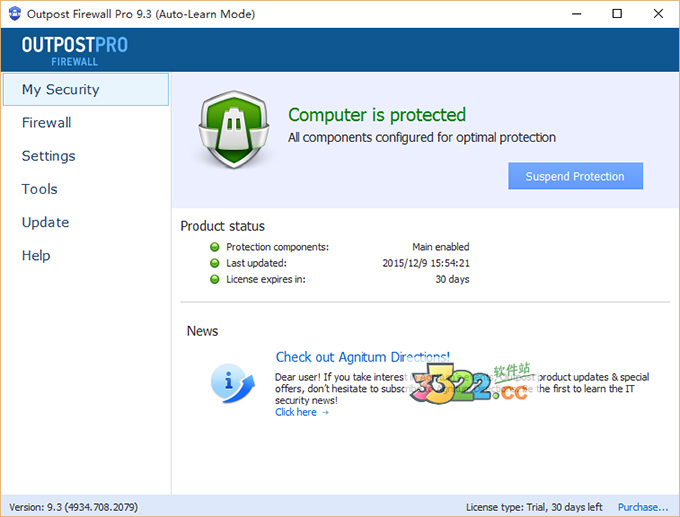Click the green shield protection icon

(x=234, y=129)
